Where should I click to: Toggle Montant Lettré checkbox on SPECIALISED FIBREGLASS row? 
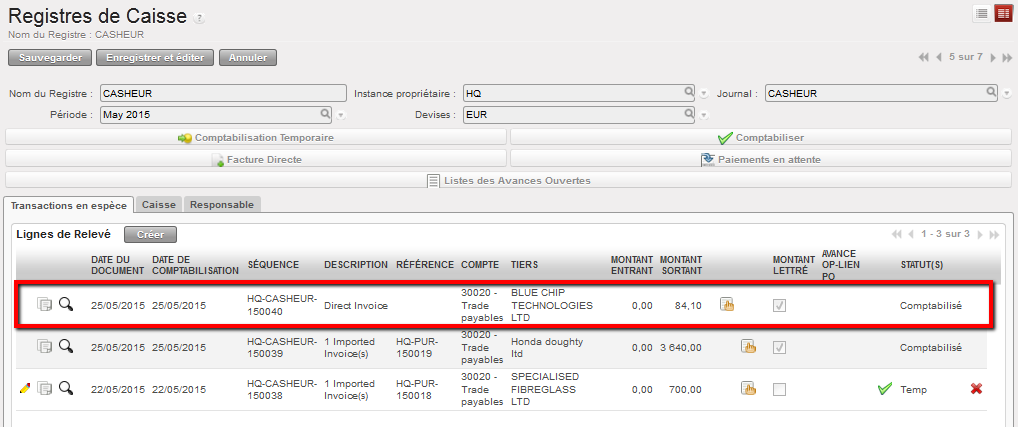(779, 389)
